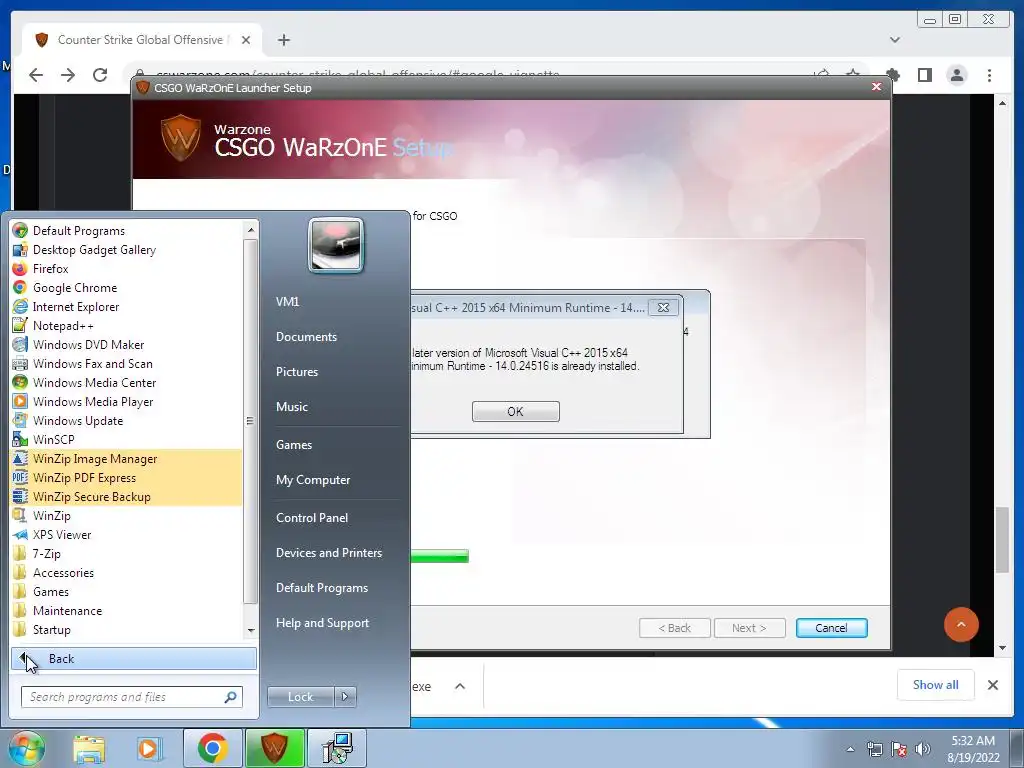1024x768 pixels.
Task: Select the Counter Strike Global Offensive tab
Action: [x=142, y=40]
